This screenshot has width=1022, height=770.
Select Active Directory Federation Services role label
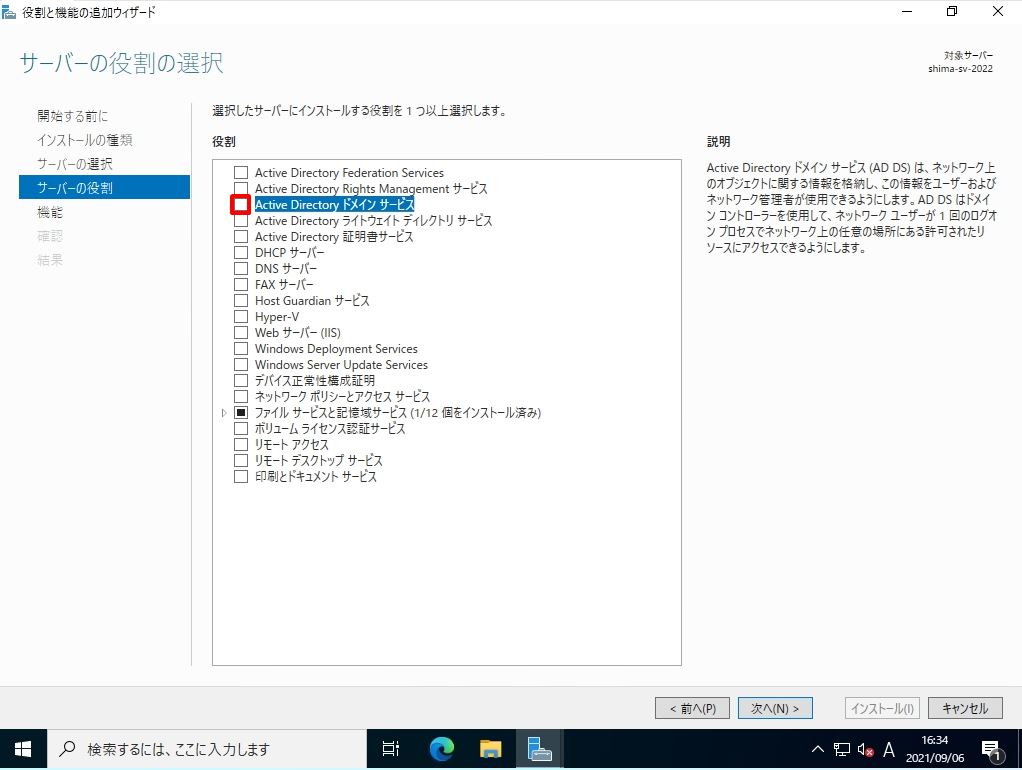point(349,172)
